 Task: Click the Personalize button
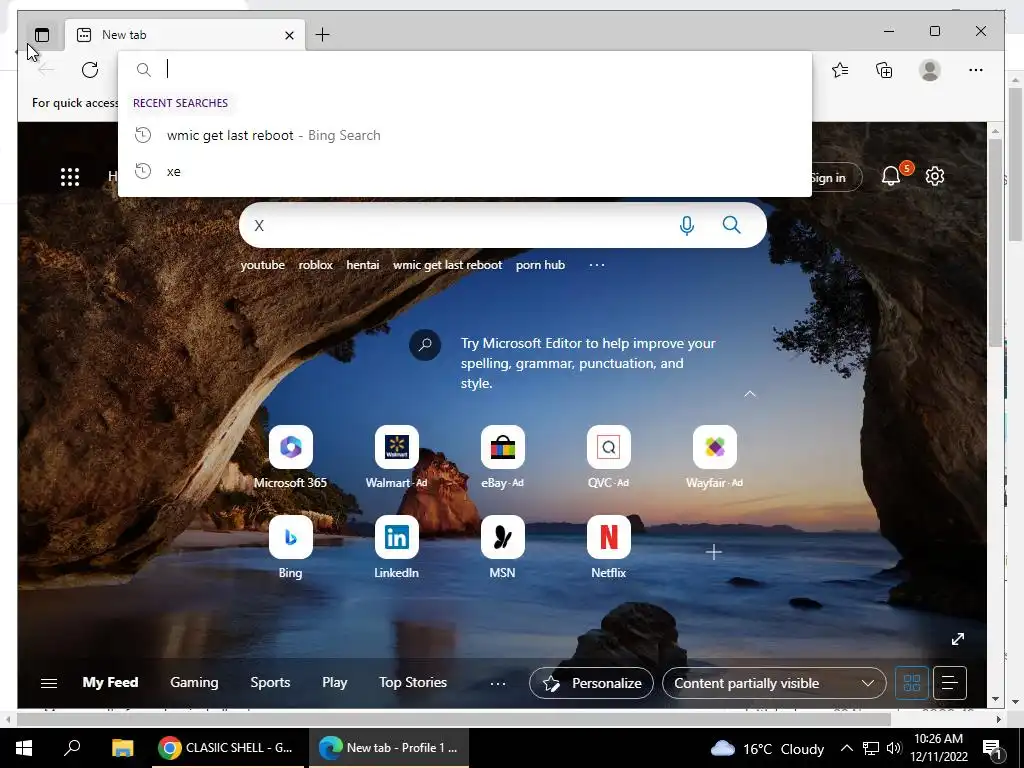pos(591,683)
